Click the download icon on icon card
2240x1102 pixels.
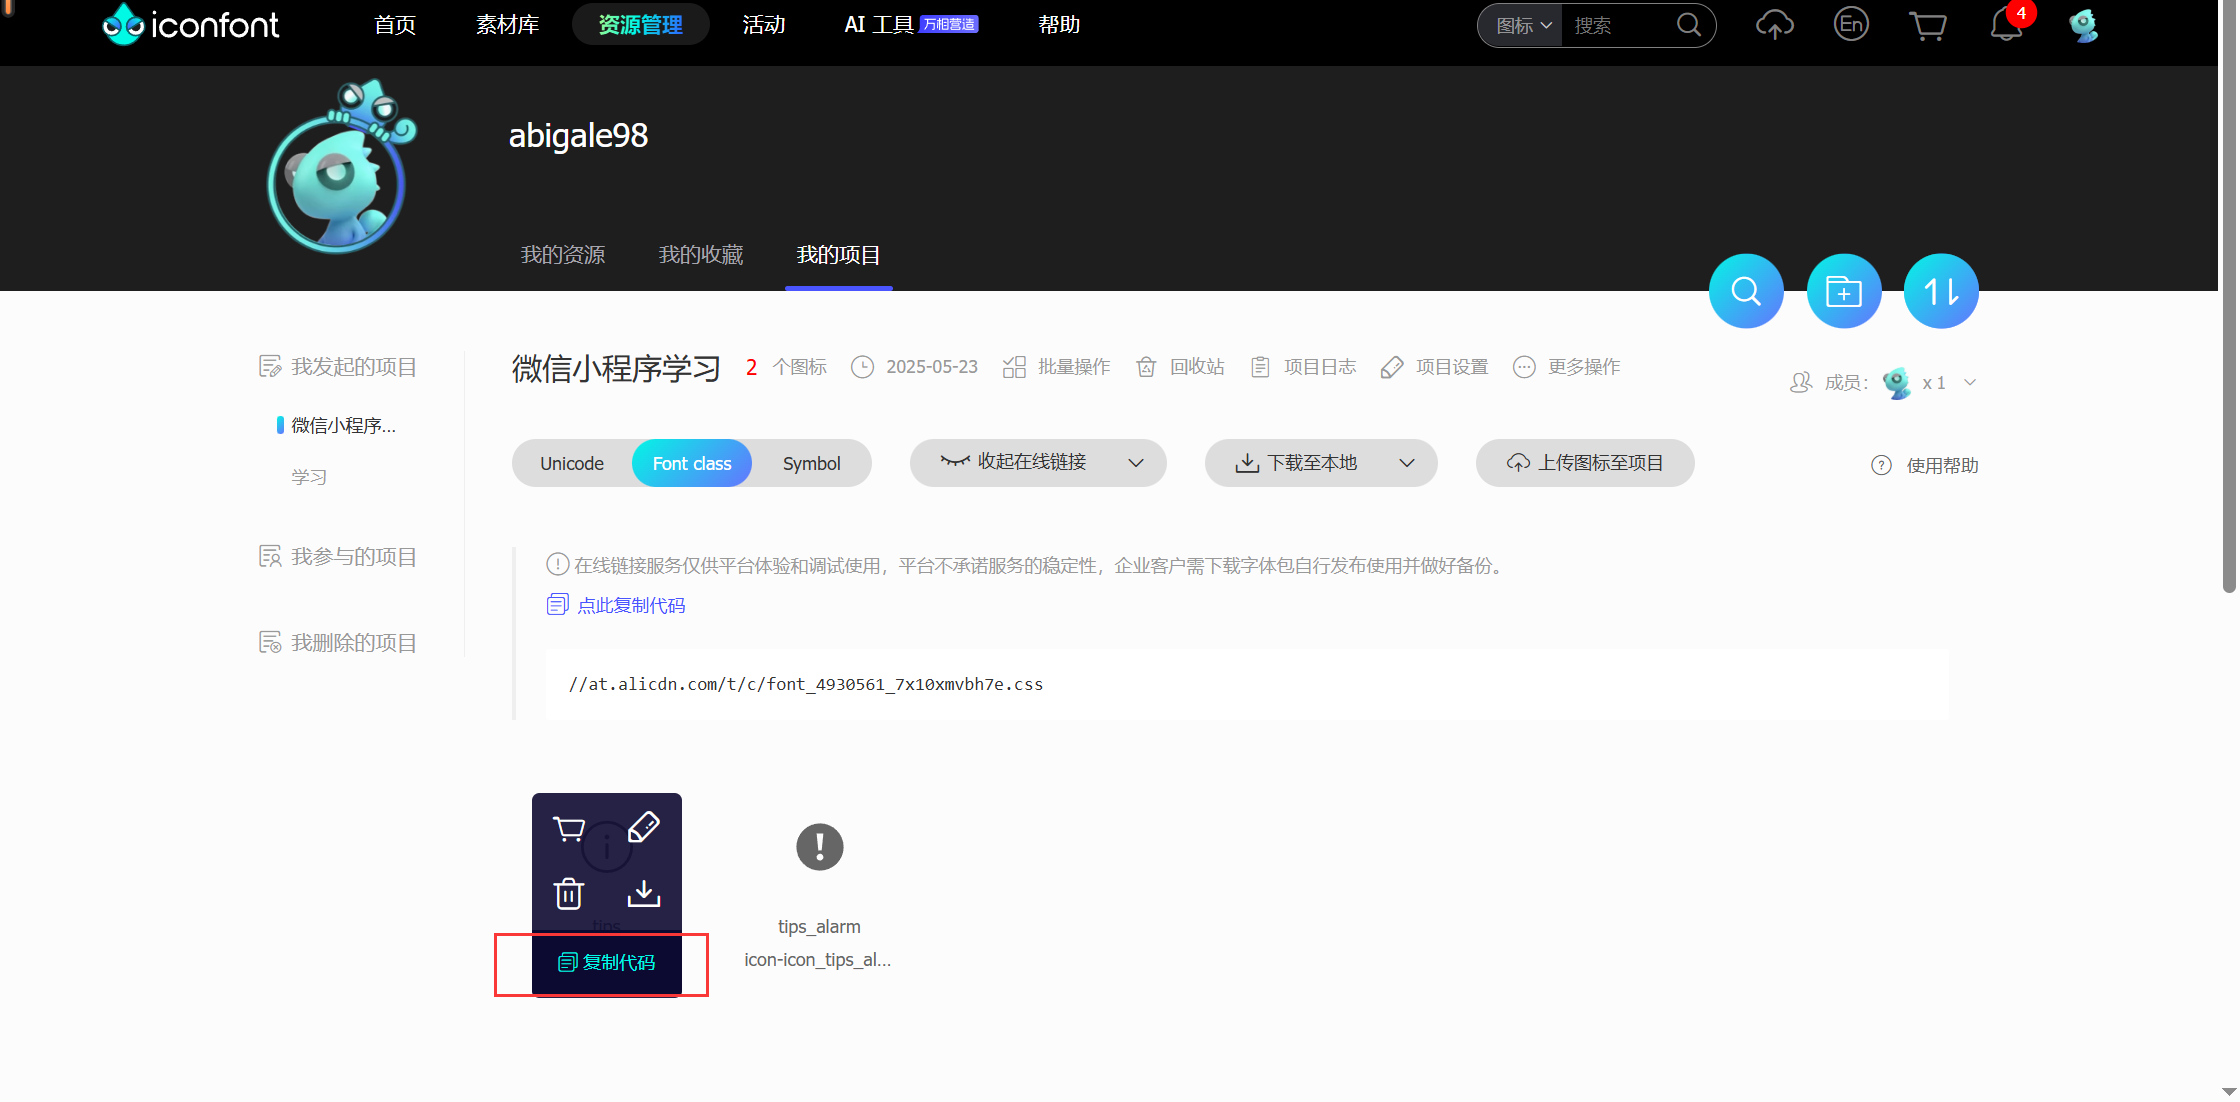643,893
